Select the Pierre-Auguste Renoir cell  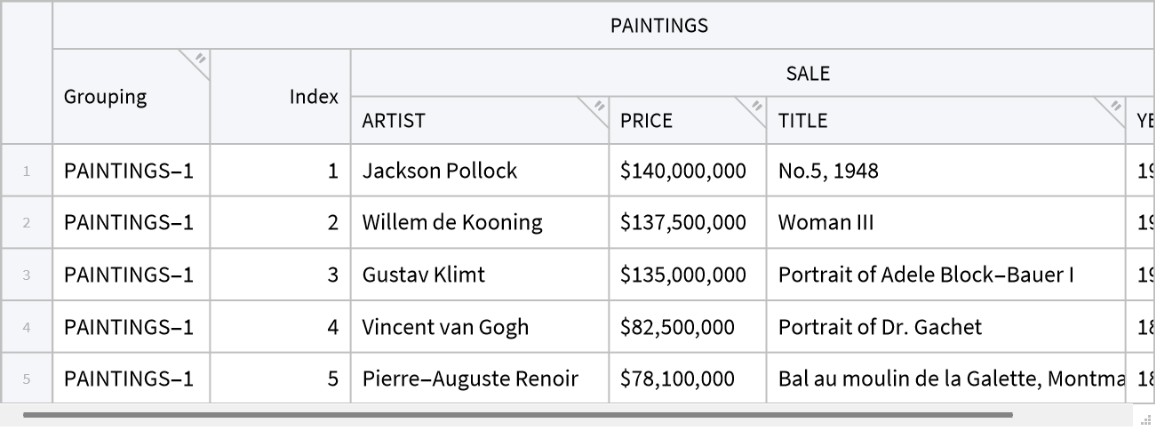(x=479, y=379)
